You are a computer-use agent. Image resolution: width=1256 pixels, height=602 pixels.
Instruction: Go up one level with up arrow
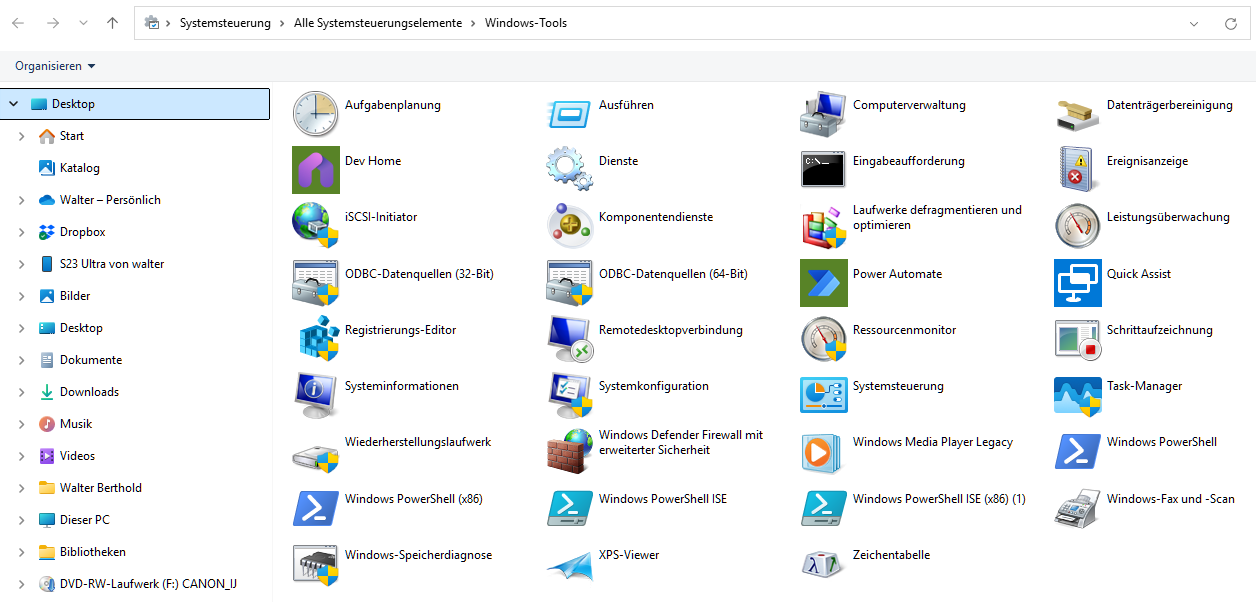[112, 23]
